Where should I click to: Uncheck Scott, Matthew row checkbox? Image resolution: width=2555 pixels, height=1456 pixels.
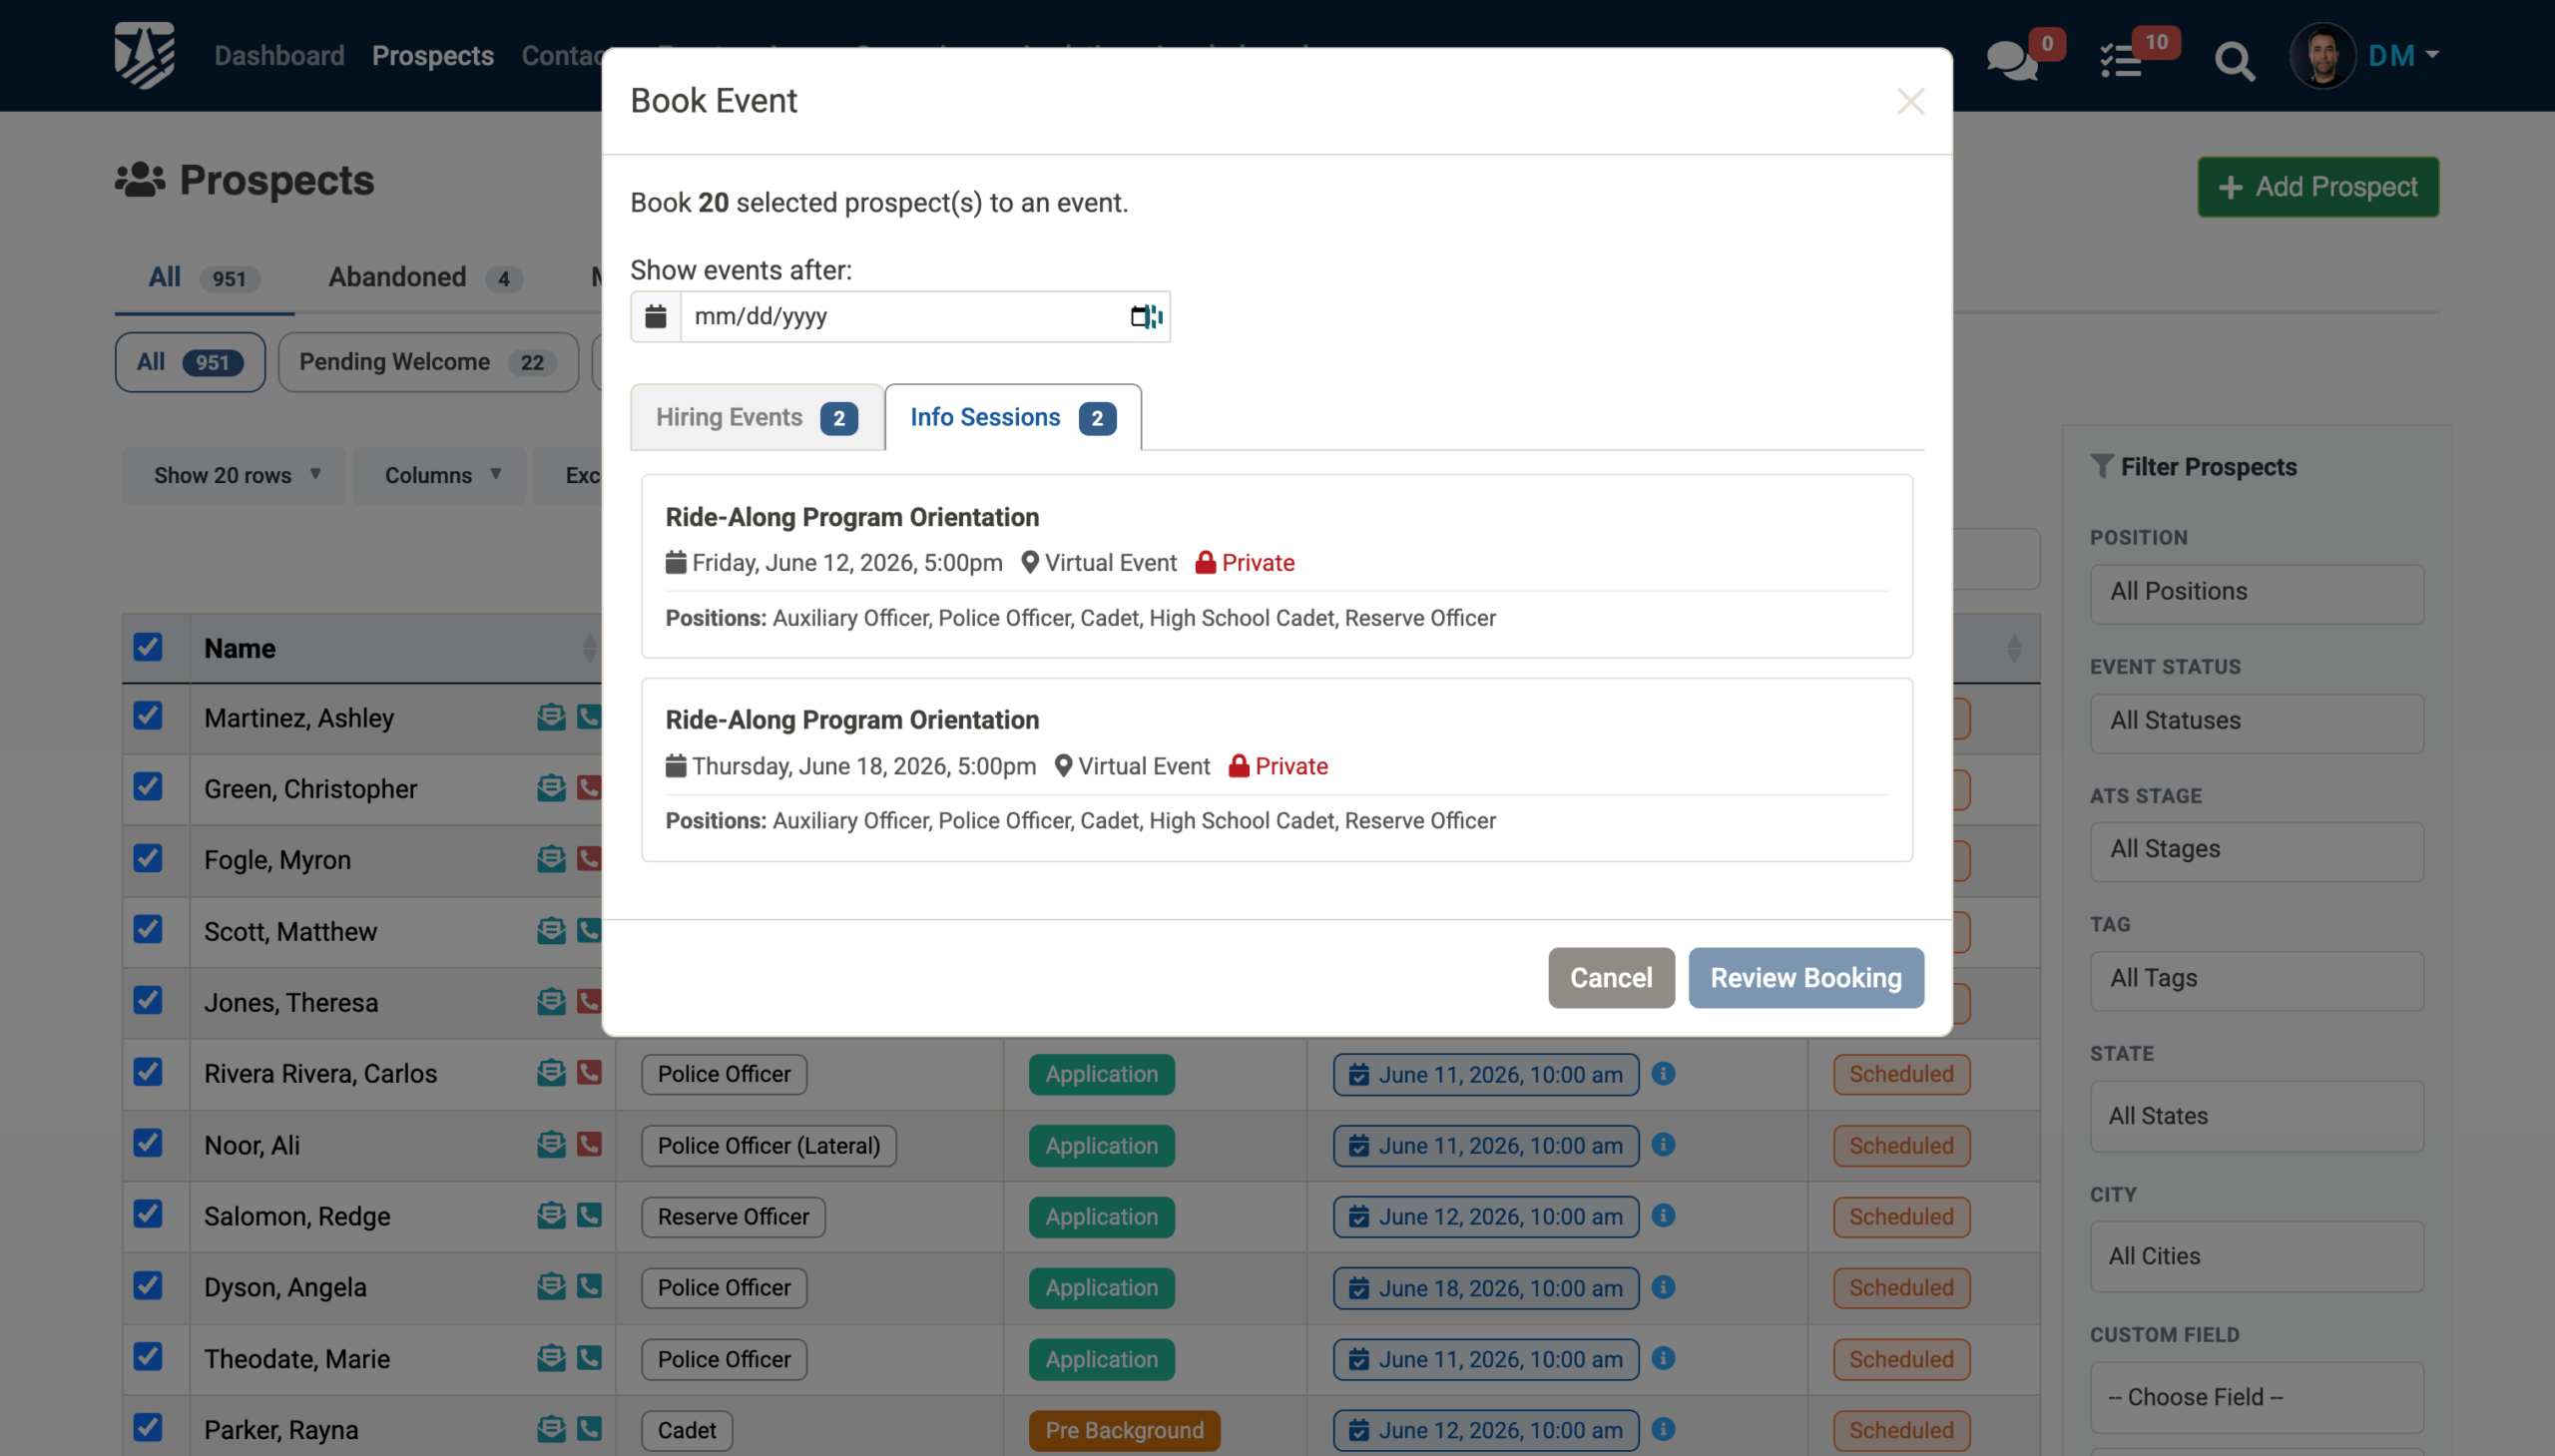tap(148, 929)
